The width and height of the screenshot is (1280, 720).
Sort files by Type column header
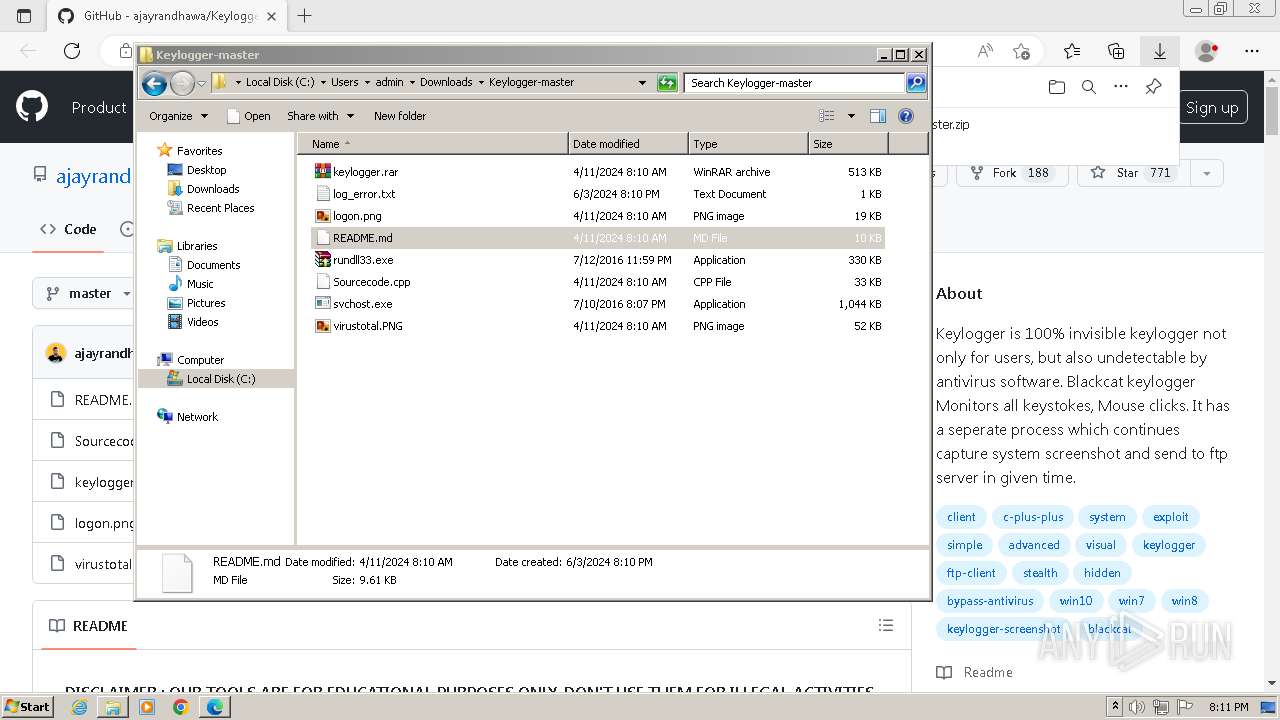coord(748,144)
